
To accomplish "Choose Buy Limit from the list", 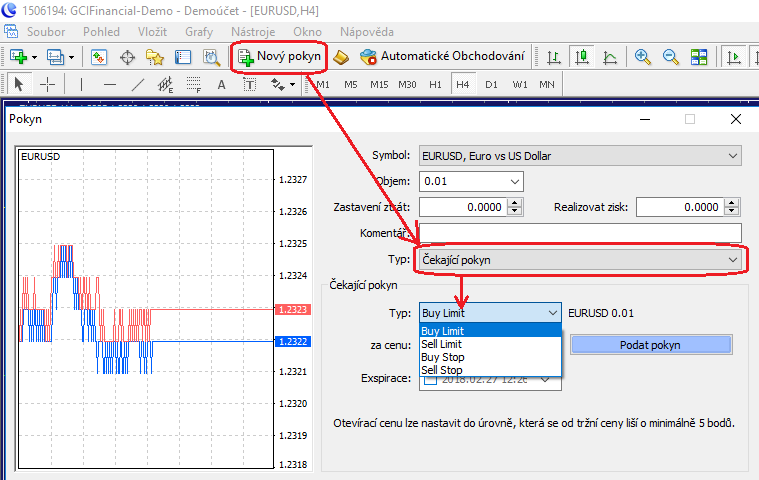I will 490,331.
